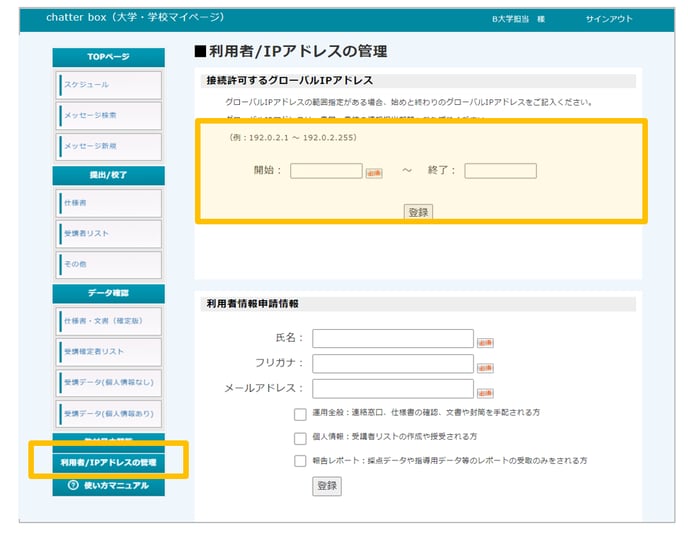688x537 pixels.
Task: Check the 運用全般 checkbox
Action: (x=300, y=414)
